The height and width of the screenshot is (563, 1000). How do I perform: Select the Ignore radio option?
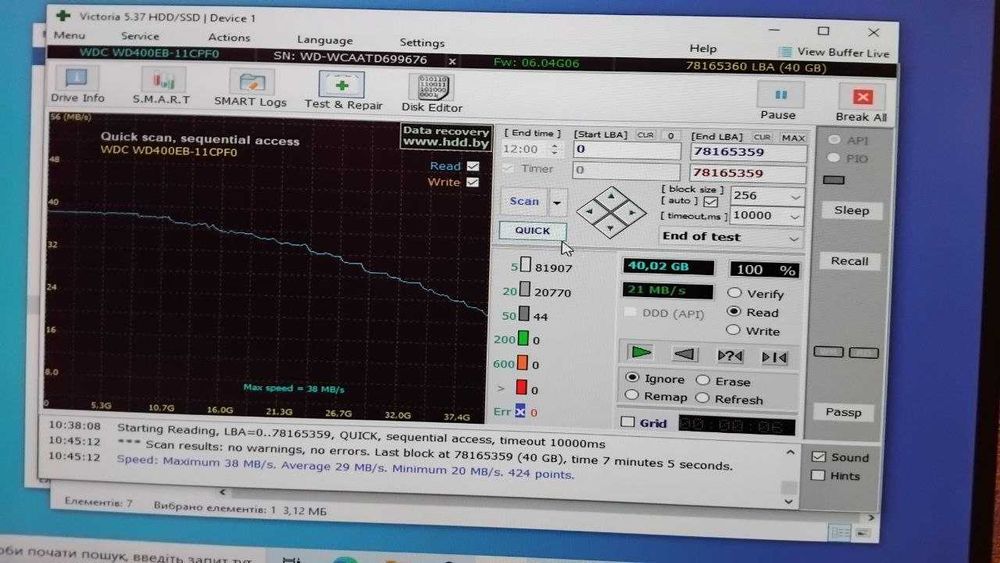point(632,377)
